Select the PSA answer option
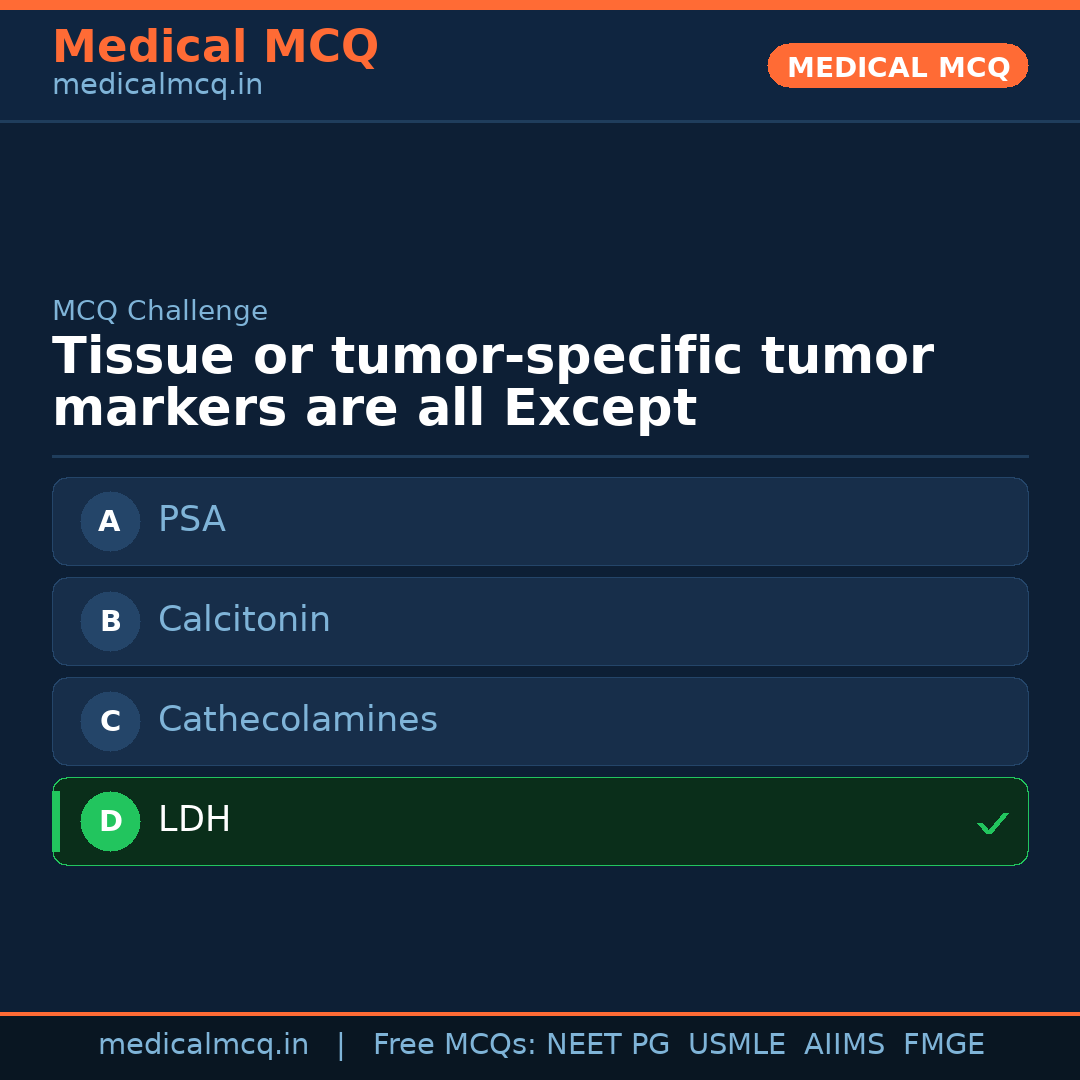Image resolution: width=1080 pixels, height=1080 pixels. [540, 521]
